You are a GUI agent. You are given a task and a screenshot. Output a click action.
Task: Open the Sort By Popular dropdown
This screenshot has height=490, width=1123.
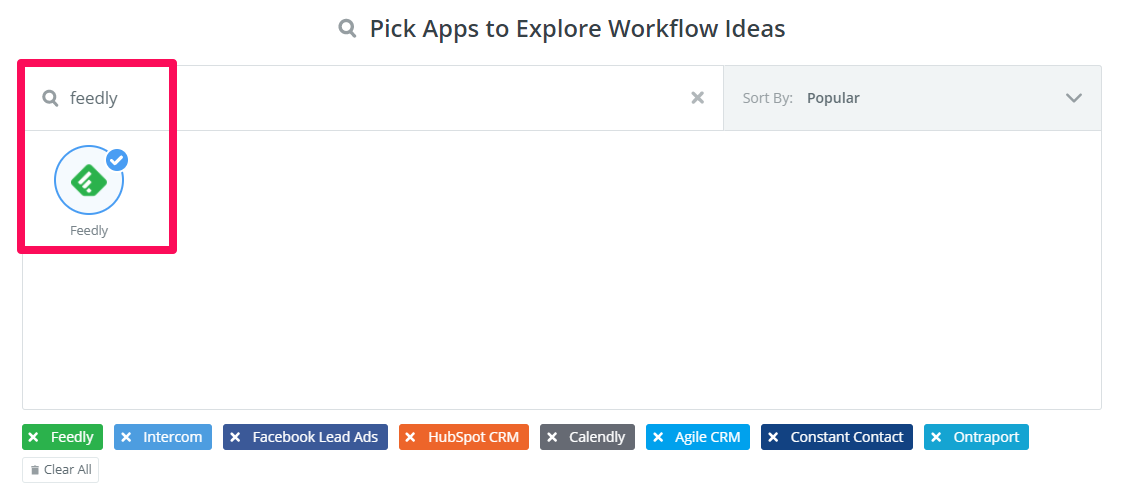click(x=912, y=98)
